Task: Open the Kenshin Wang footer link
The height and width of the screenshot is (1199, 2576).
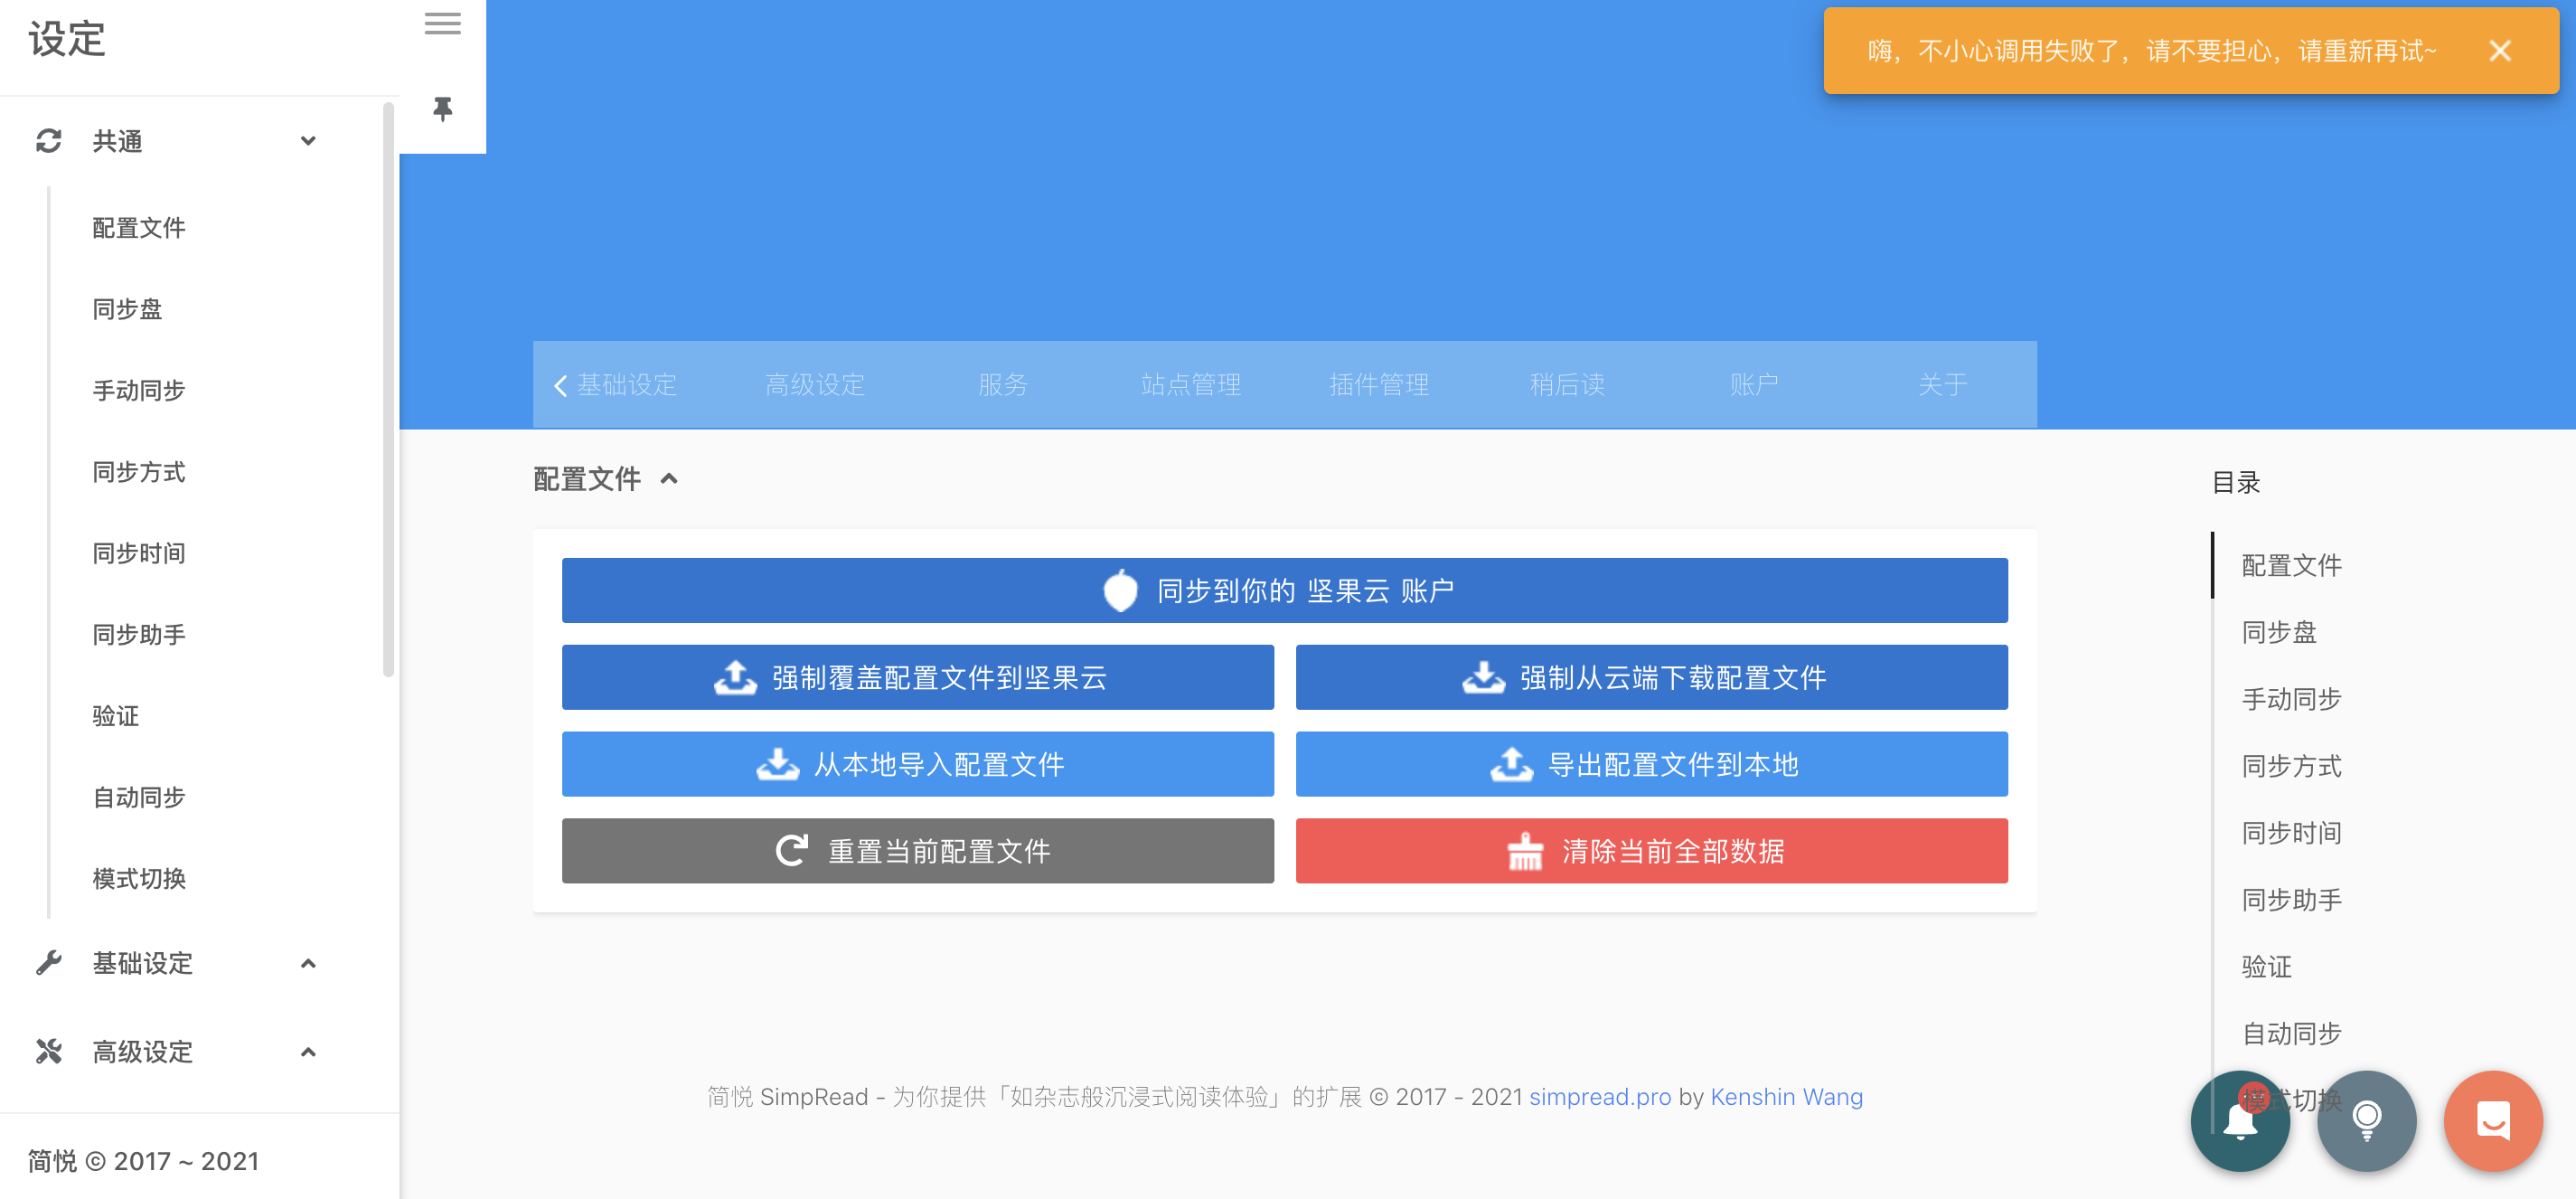Action: [x=1786, y=1097]
